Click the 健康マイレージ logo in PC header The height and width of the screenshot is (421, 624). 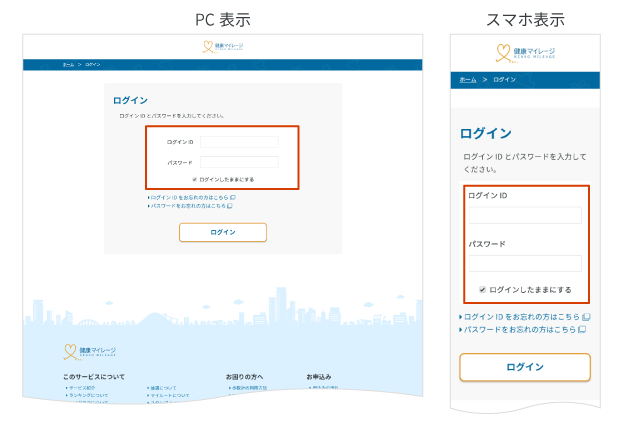pyautogui.click(x=222, y=47)
